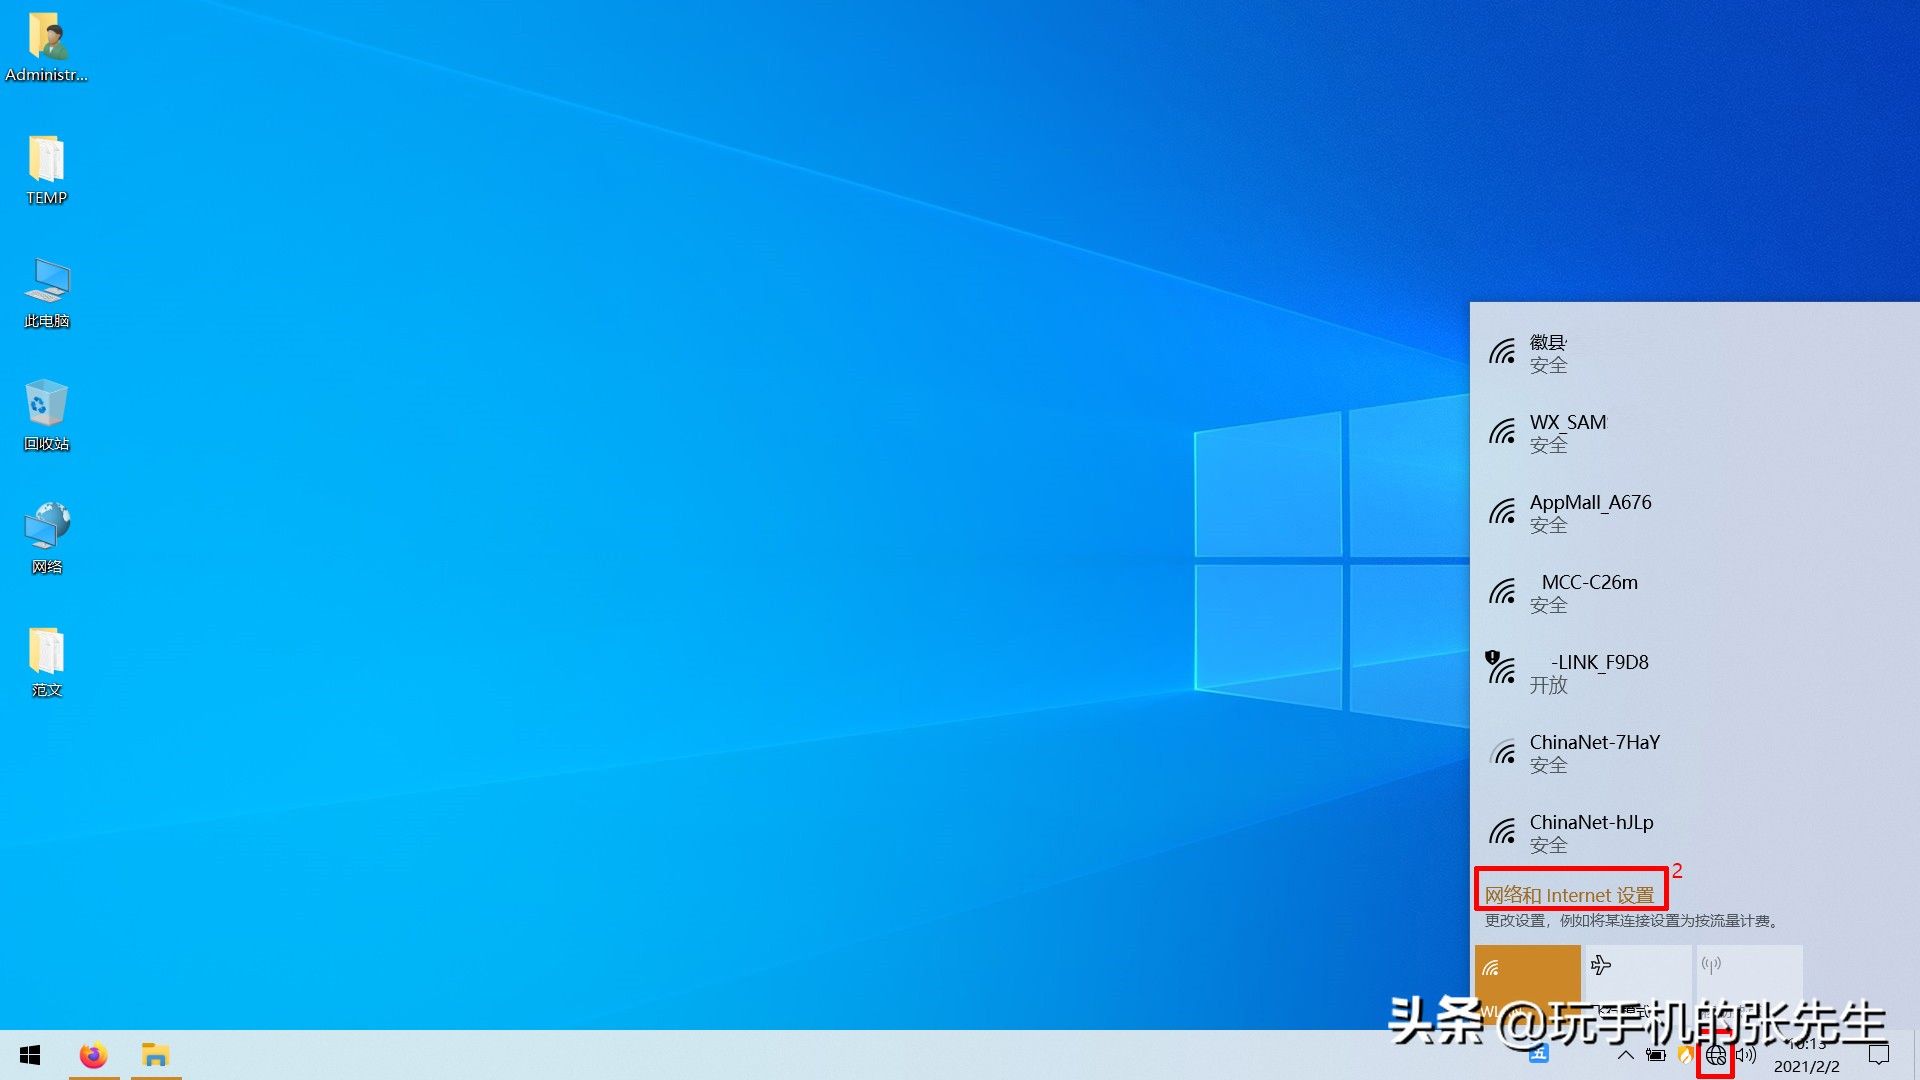
Task: Expand hidden system tray icons chevron
Action: pyautogui.click(x=1626, y=1055)
